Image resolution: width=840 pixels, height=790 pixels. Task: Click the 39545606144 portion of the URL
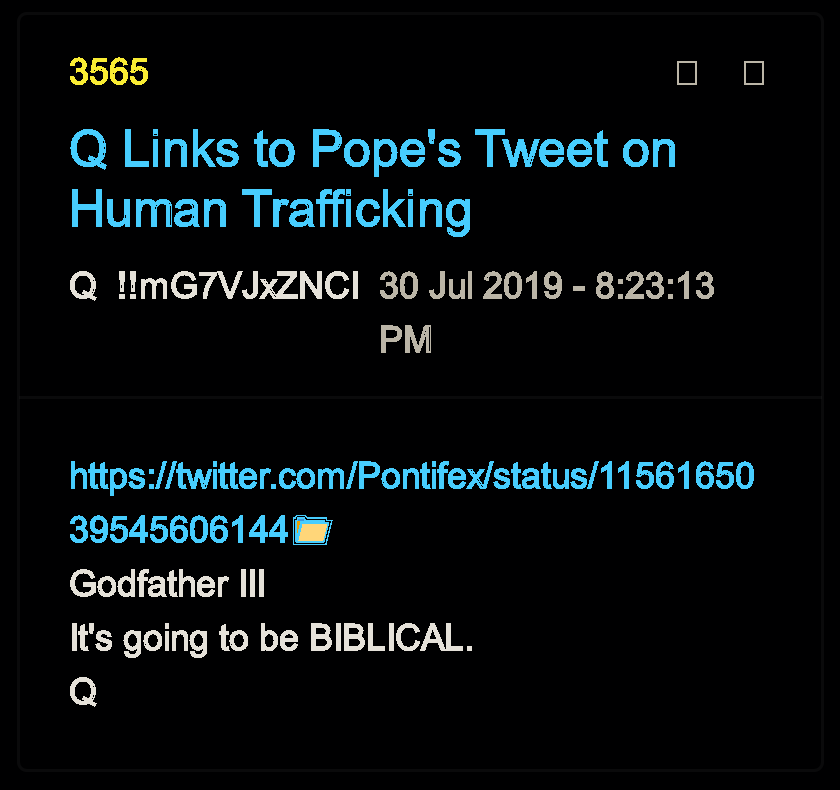click(179, 530)
